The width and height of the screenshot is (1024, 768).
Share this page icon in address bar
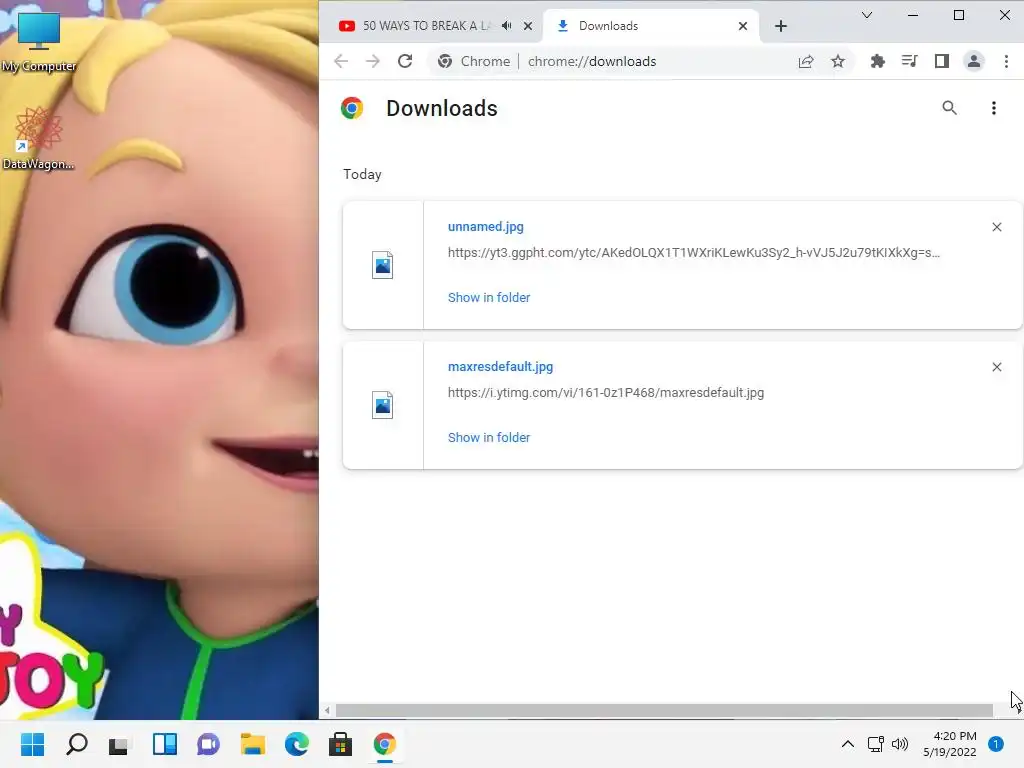tap(806, 61)
